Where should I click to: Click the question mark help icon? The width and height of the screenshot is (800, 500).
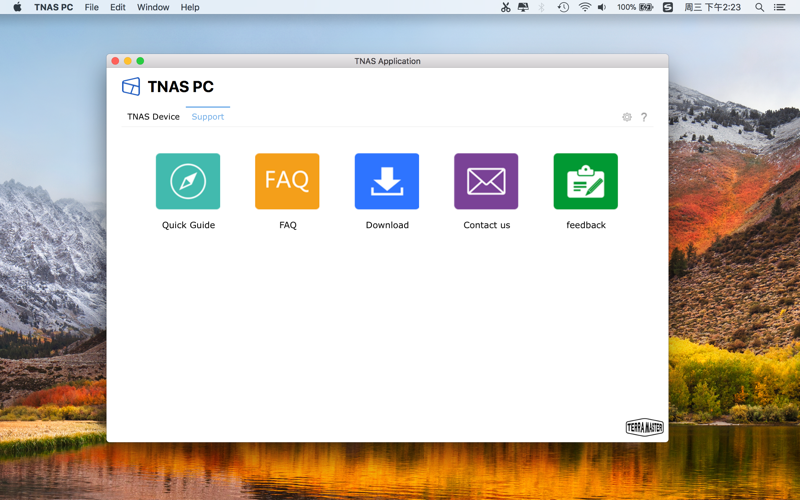[644, 117]
